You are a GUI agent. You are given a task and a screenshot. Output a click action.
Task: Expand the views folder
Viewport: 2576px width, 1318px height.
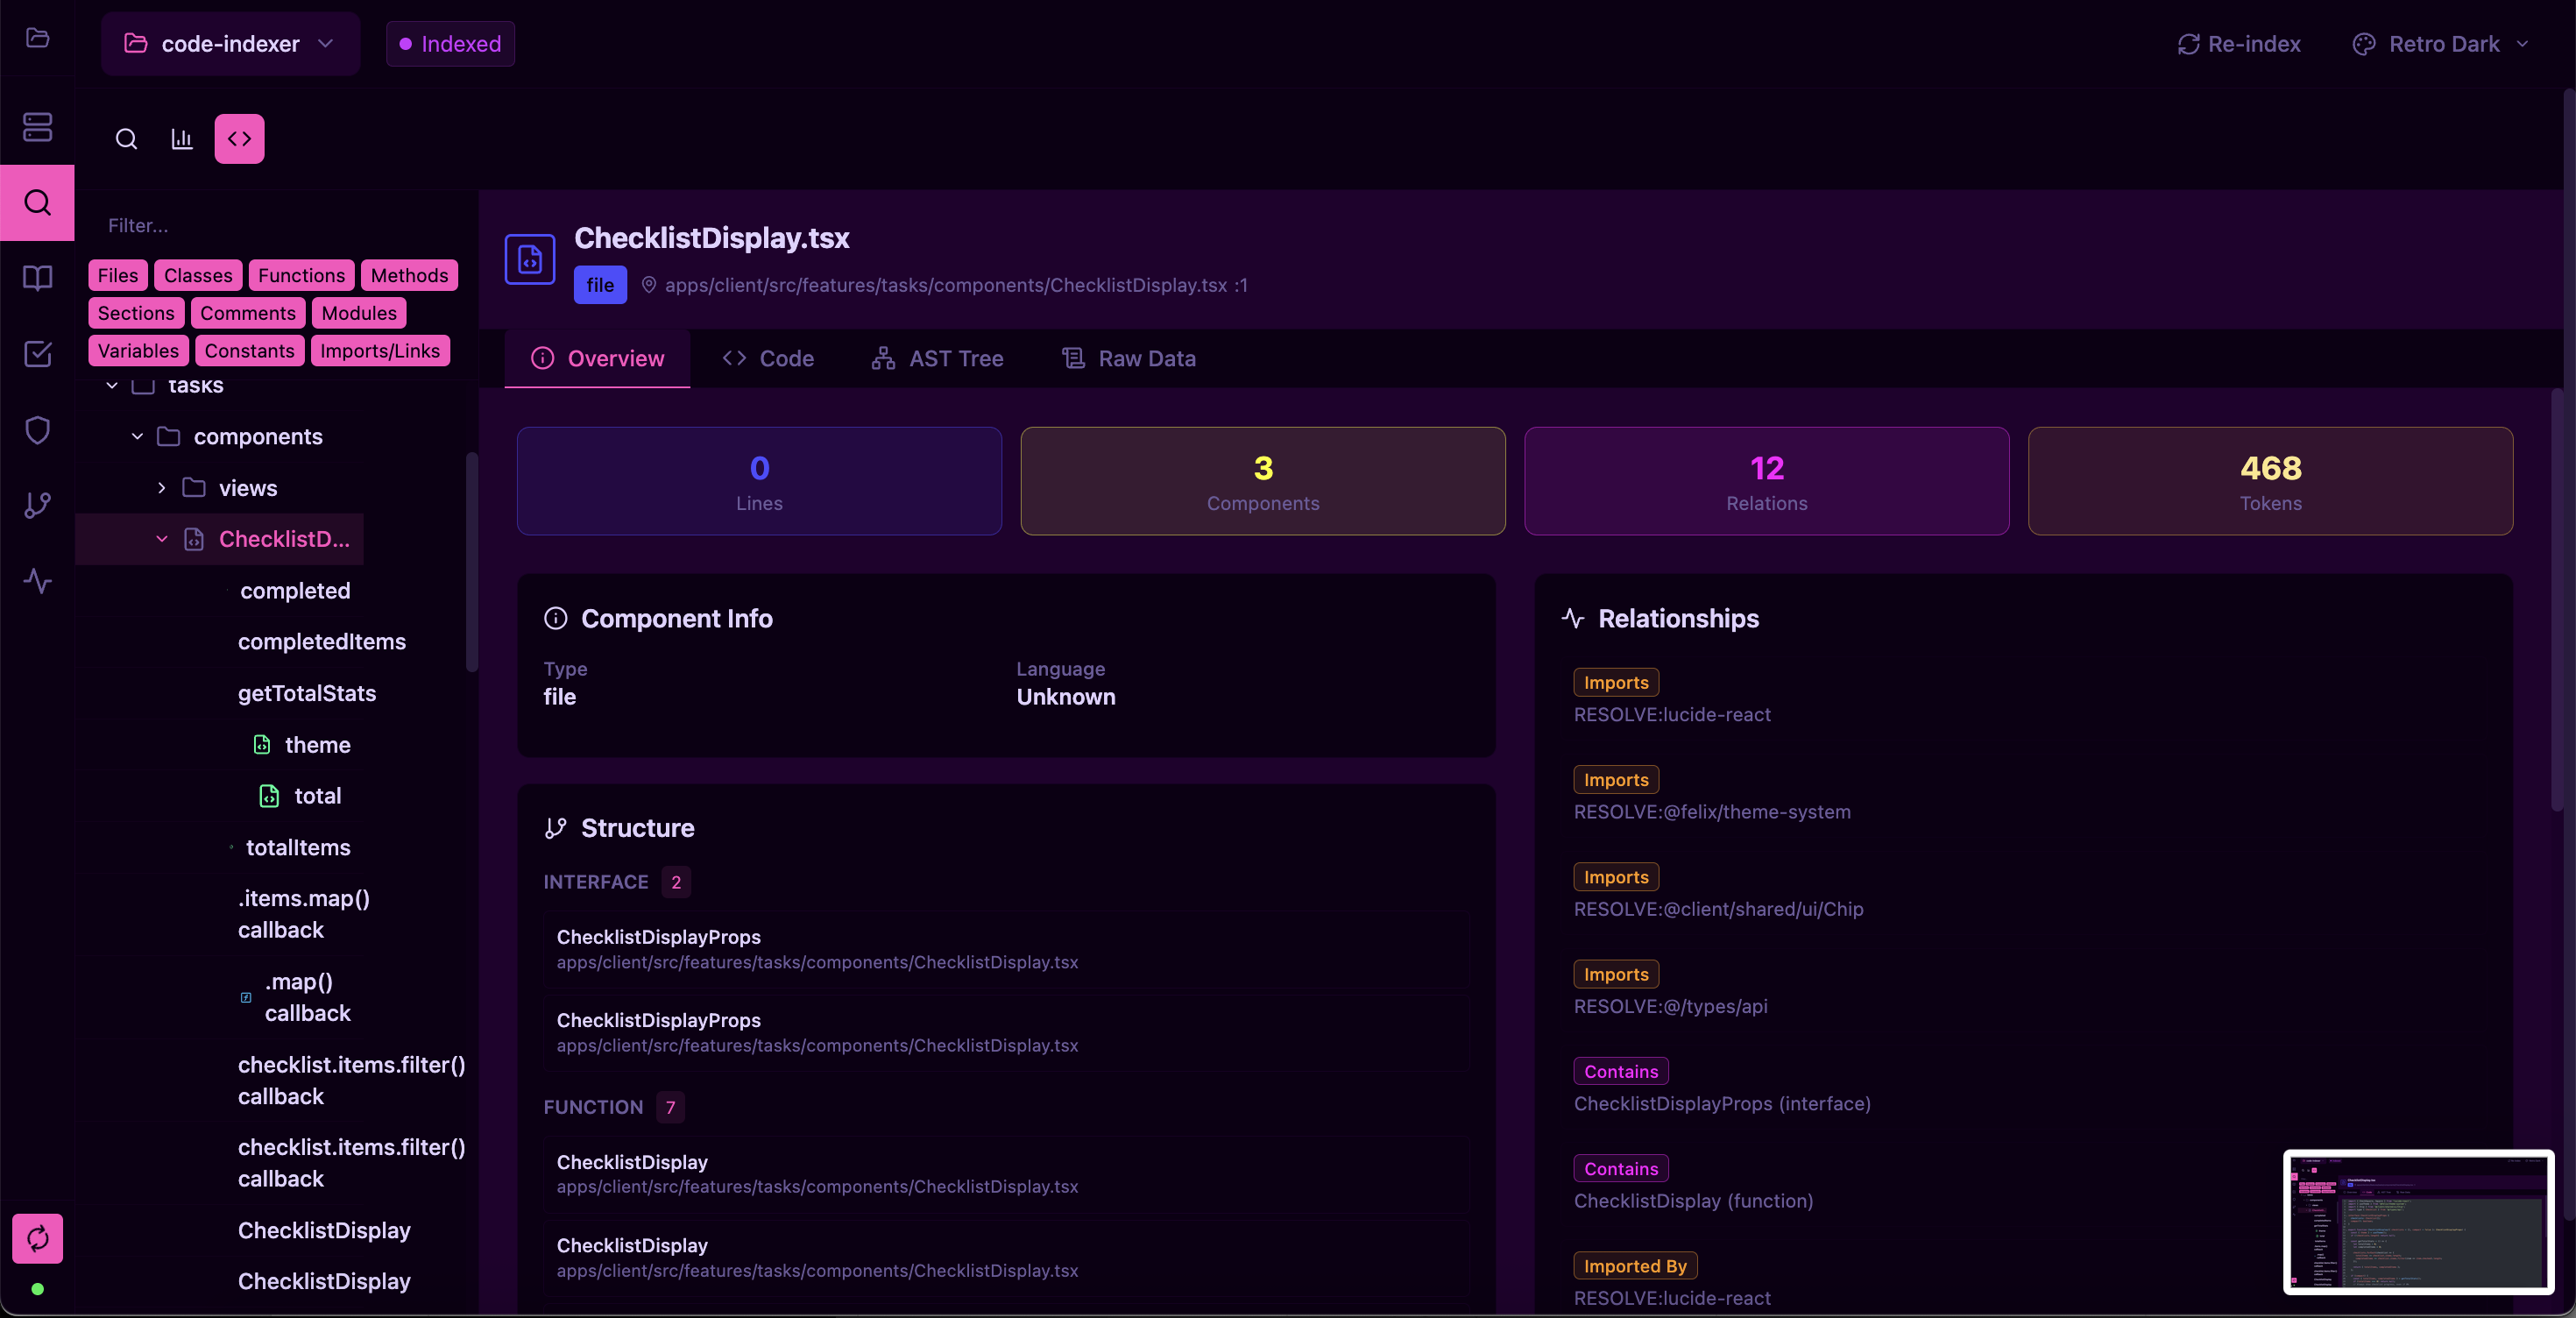(x=161, y=488)
